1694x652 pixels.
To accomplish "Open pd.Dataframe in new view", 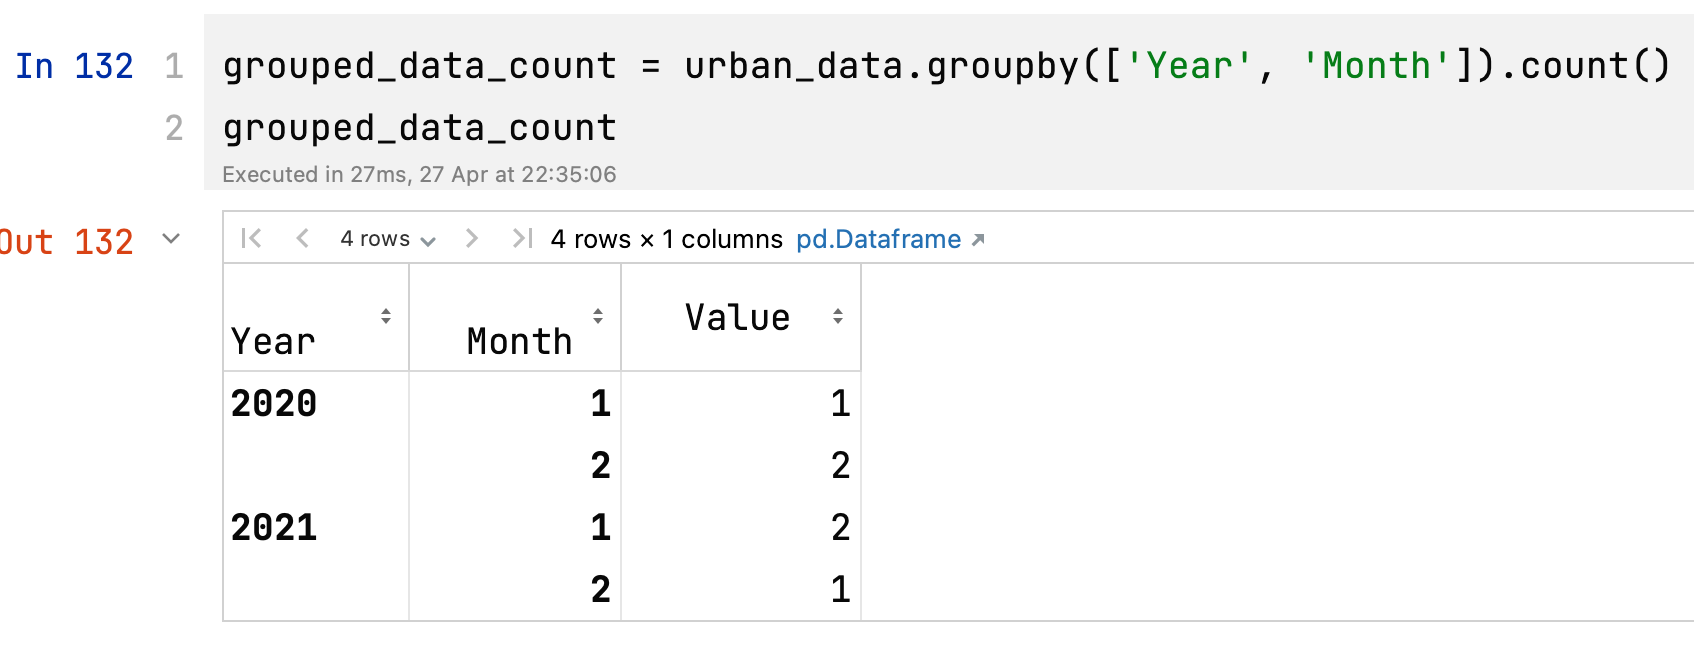I will (878, 239).
